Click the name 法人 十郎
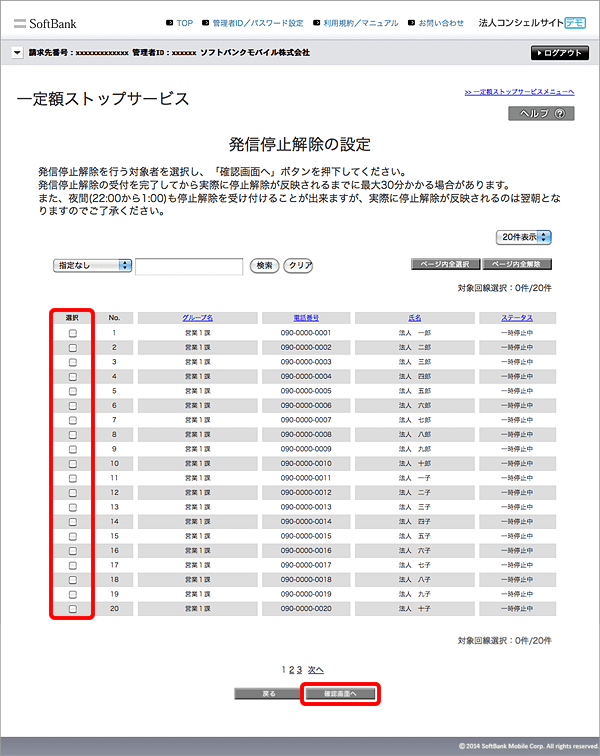600x756 pixels. click(x=415, y=463)
